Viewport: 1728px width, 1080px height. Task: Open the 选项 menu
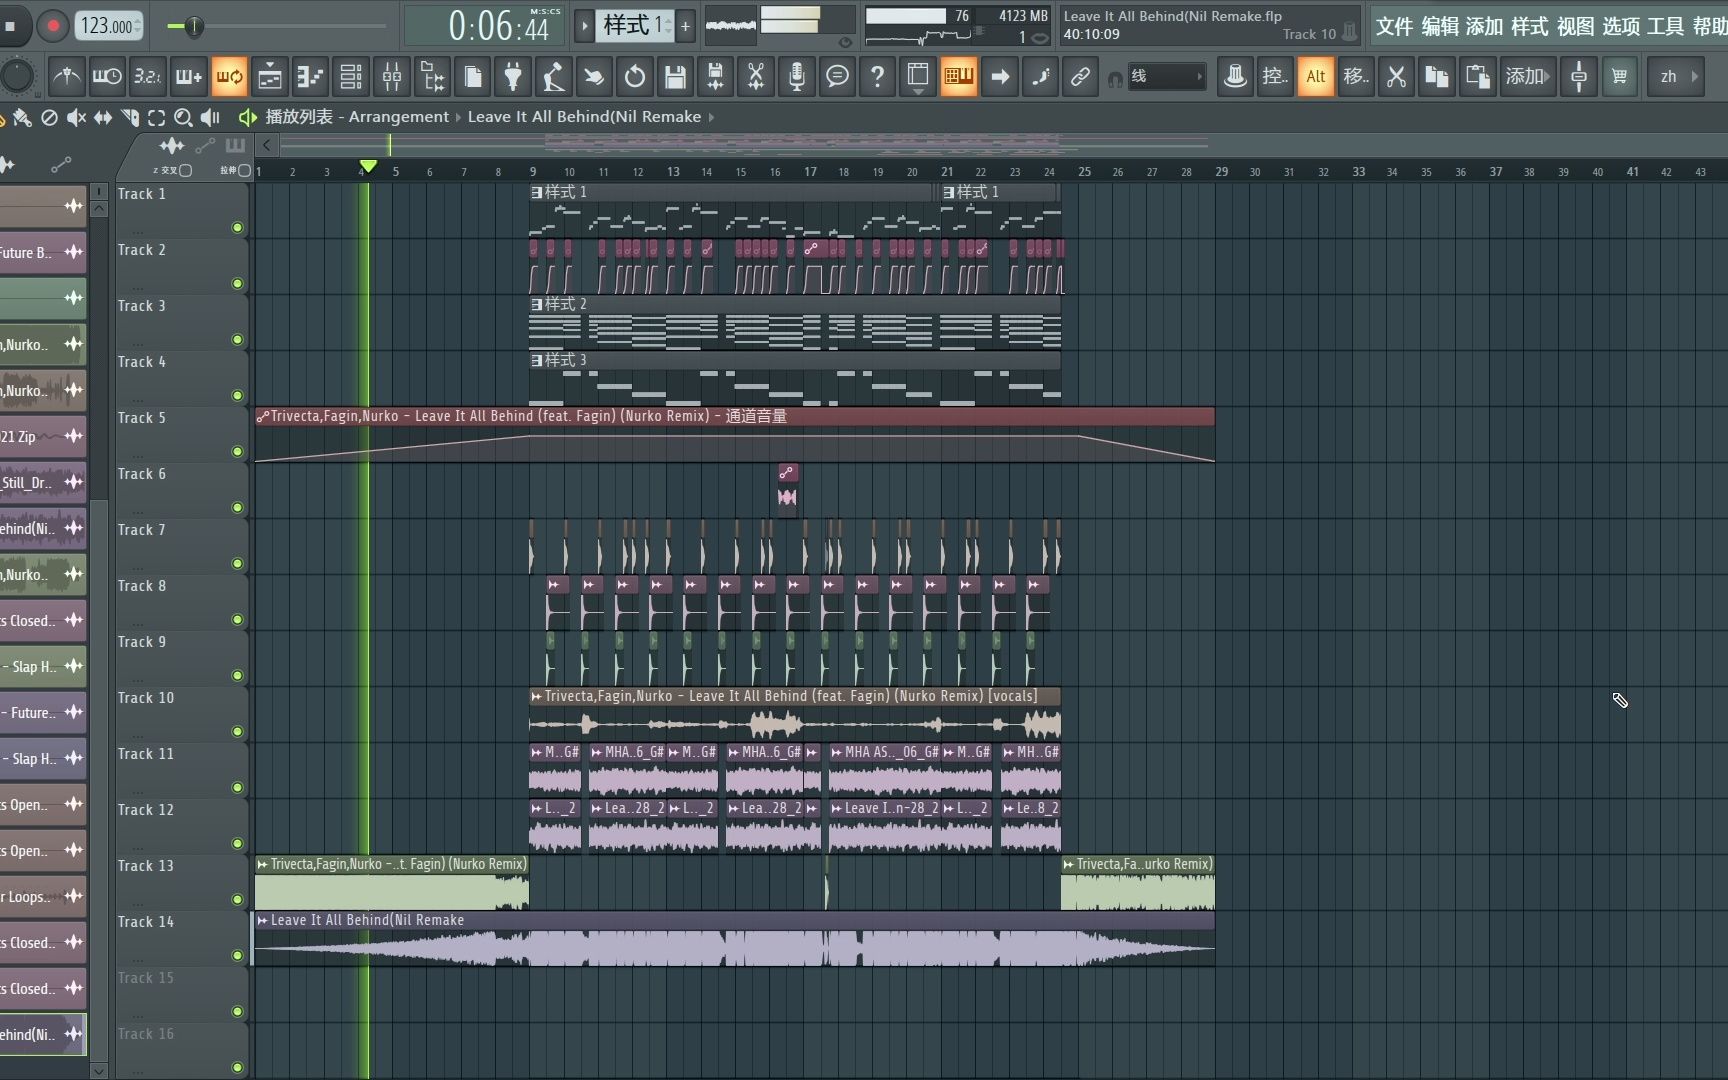coord(1621,26)
